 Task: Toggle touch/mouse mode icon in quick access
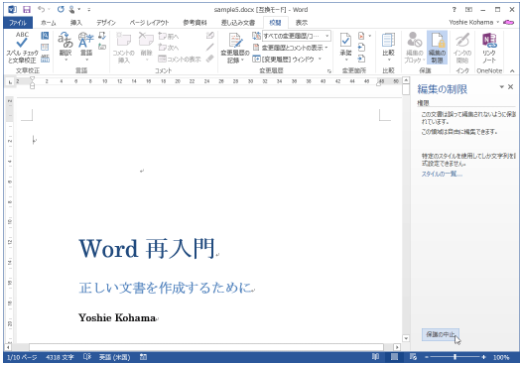(x=72, y=9)
